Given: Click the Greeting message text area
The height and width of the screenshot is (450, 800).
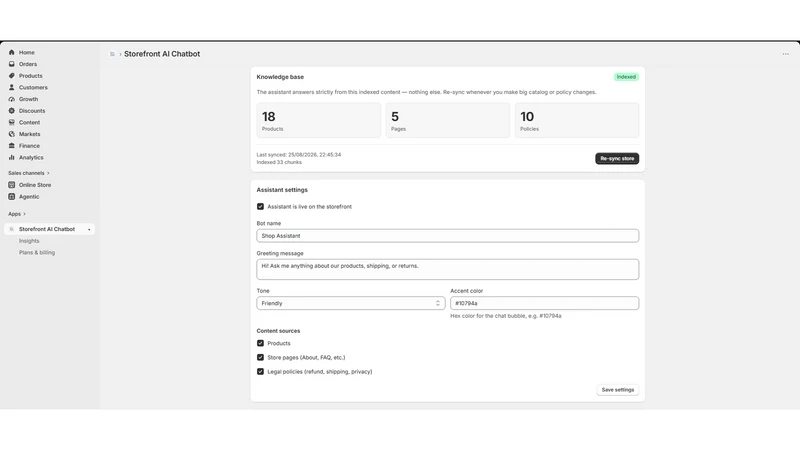Looking at the screenshot, I should coord(447,269).
